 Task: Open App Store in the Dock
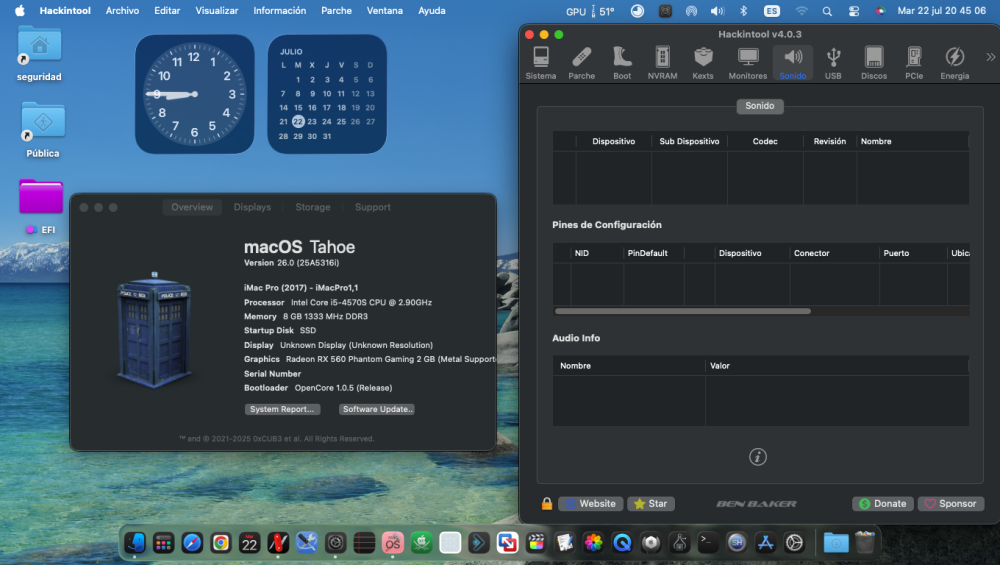click(765, 543)
